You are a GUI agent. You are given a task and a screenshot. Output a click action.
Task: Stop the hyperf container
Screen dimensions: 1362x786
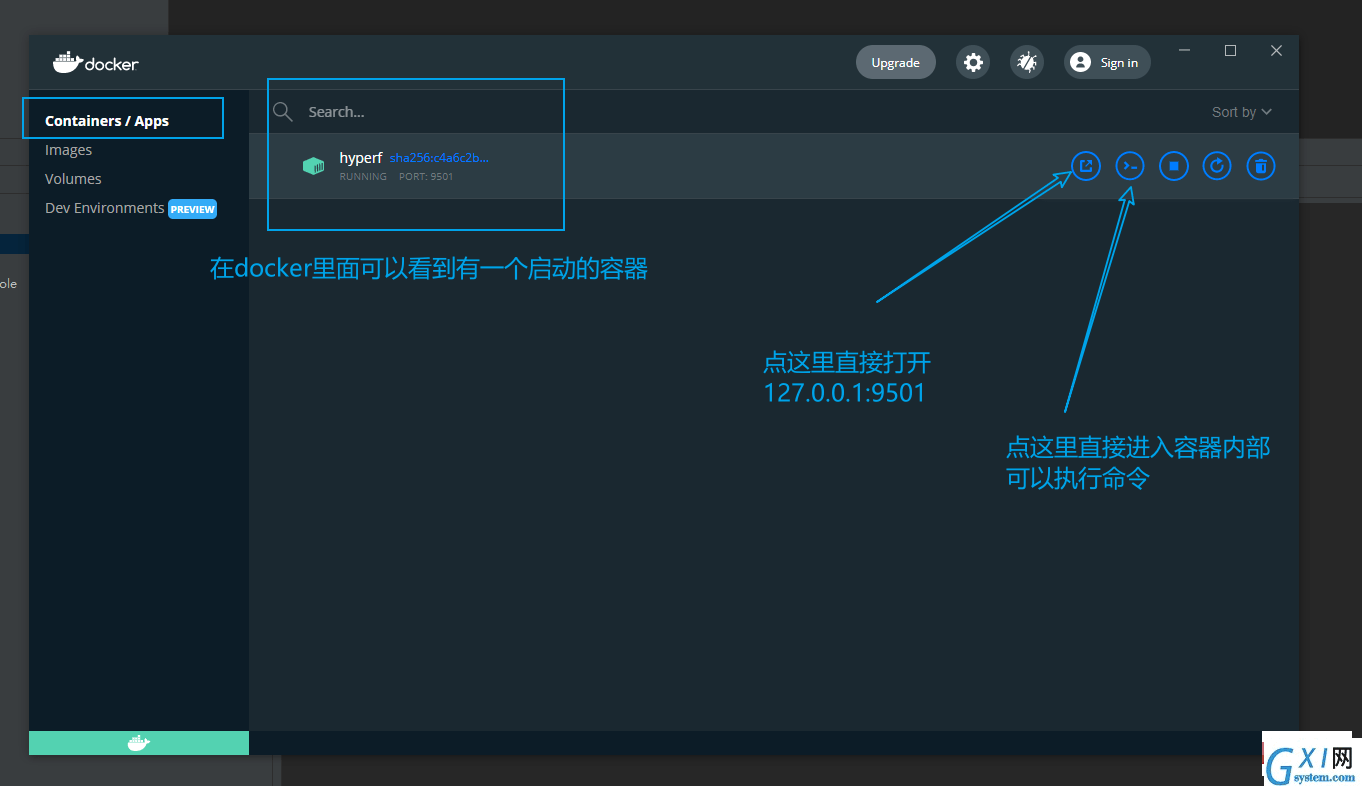pos(1174,166)
